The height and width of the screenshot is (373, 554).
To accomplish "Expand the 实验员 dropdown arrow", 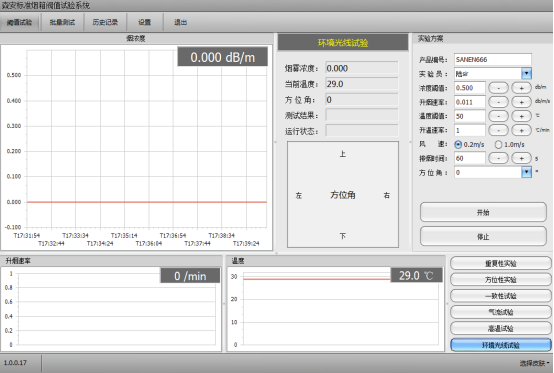I will 526,73.
